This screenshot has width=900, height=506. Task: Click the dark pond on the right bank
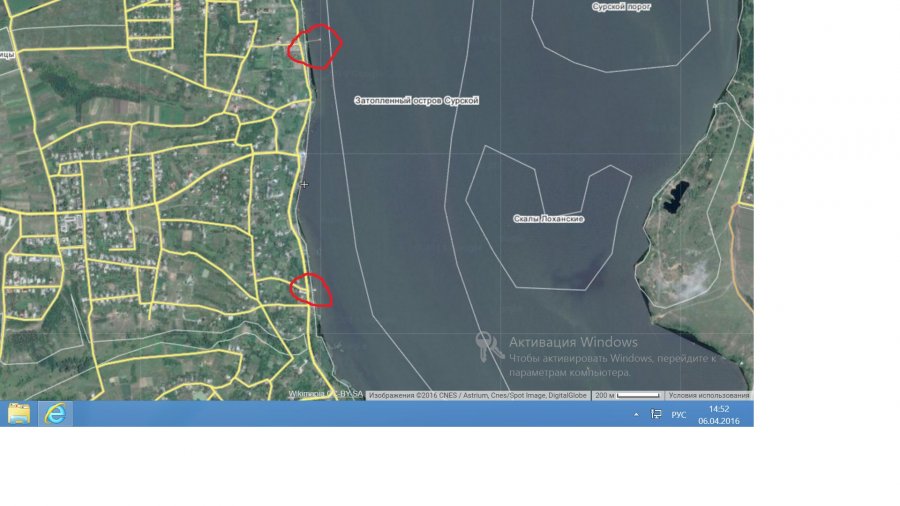676,194
